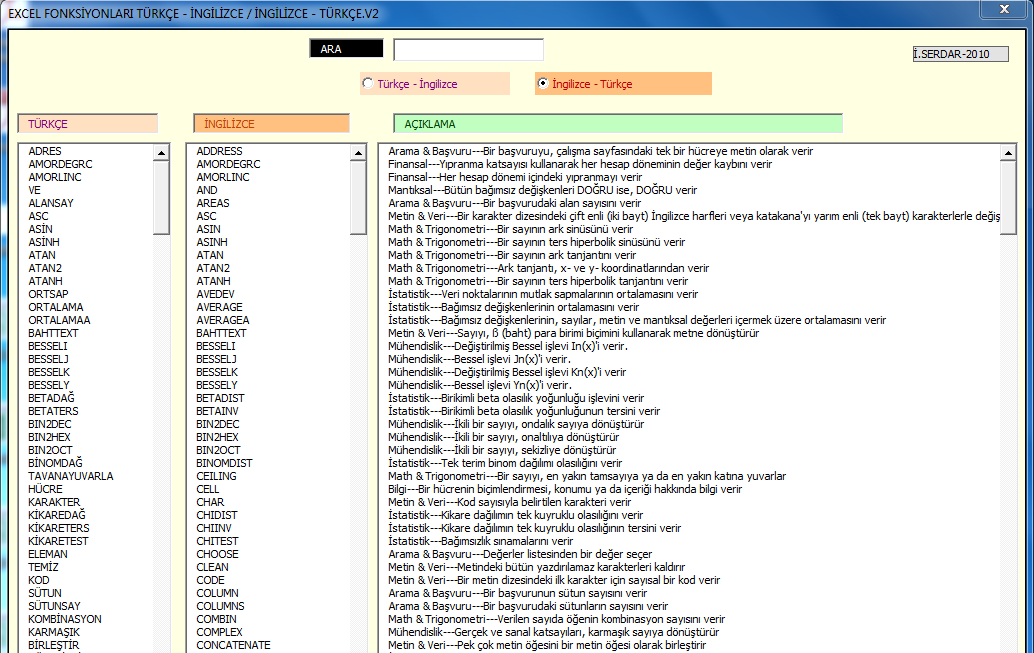The width and height of the screenshot is (1034, 653).
Task: Select KOMBİNASYON in the Türkçe list
Action: coord(65,619)
